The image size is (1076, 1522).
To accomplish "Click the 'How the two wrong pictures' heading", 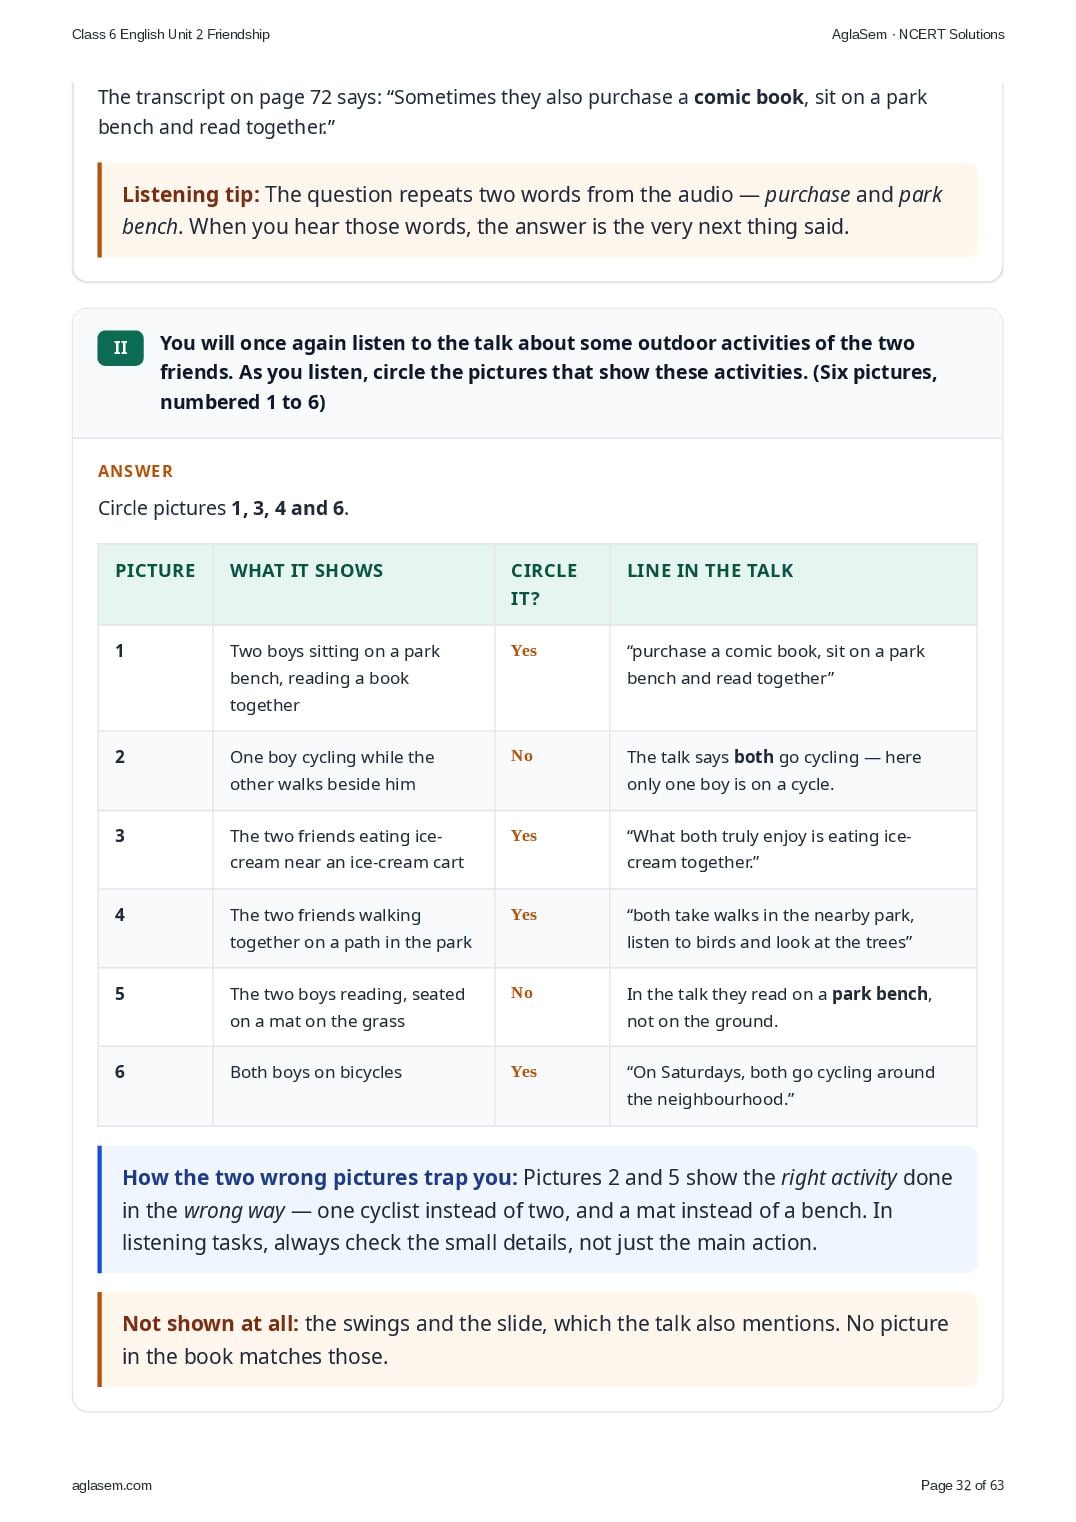I will point(320,1177).
